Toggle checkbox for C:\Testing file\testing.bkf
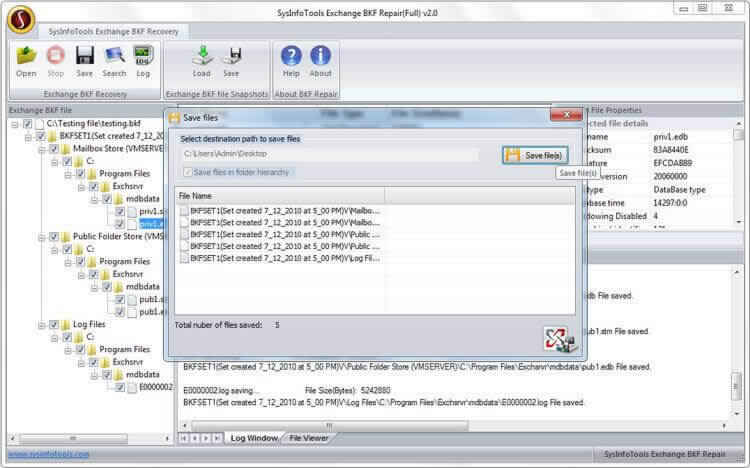Image resolution: width=750 pixels, height=468 pixels. coord(28,124)
